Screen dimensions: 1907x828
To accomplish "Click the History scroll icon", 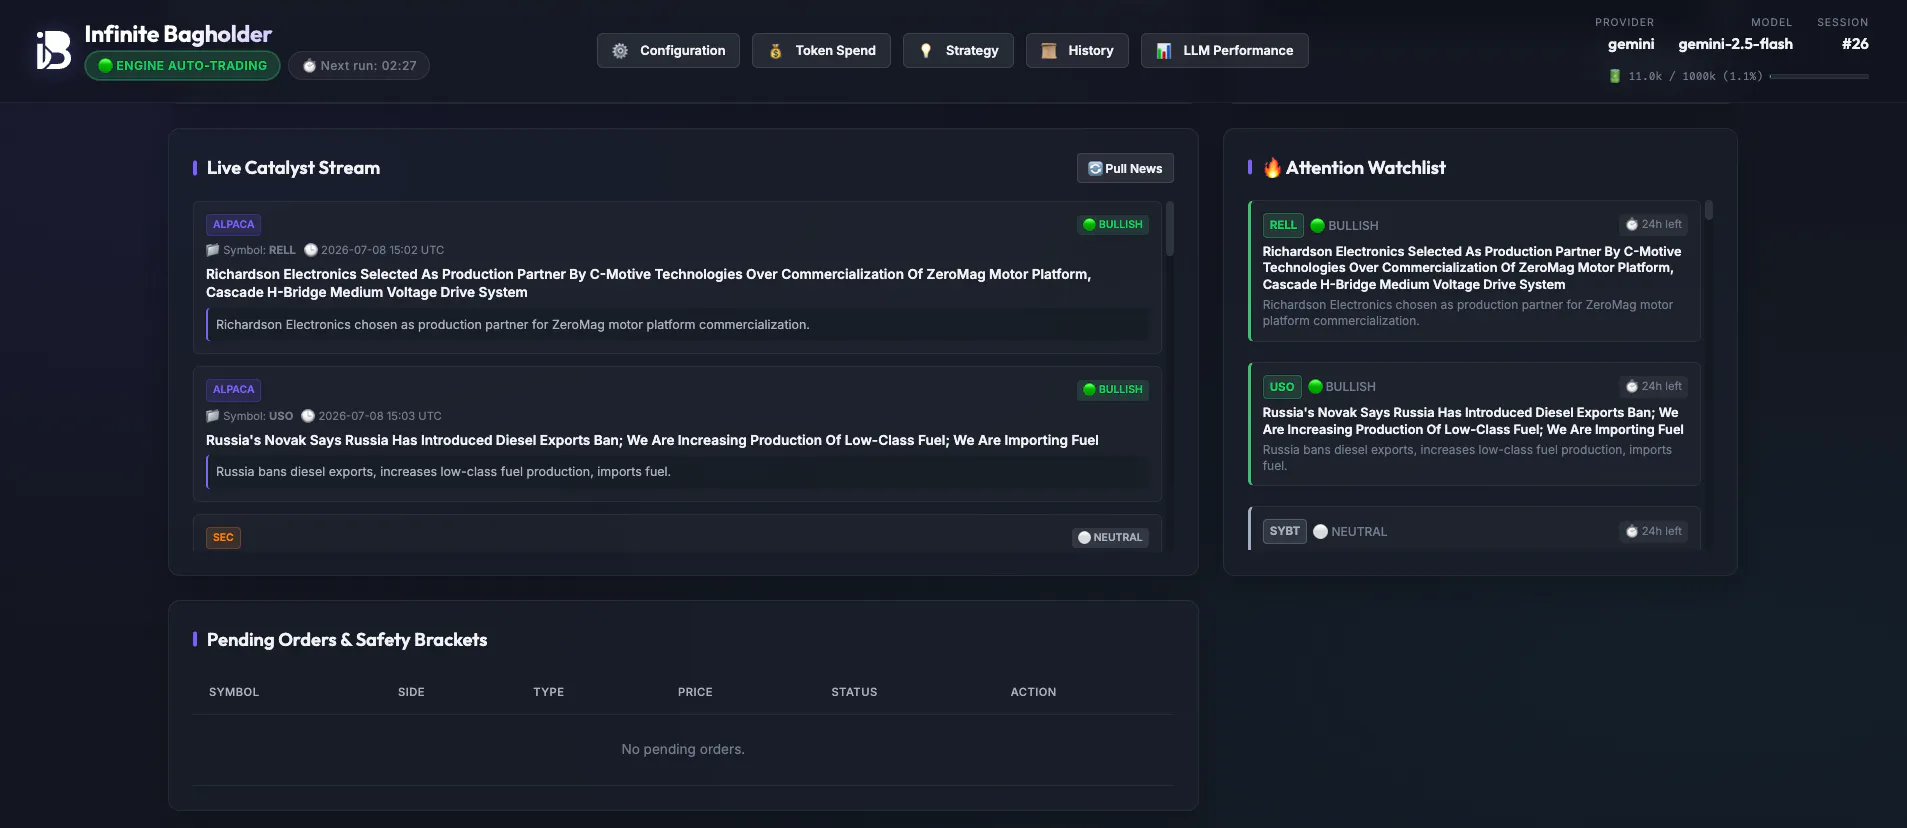I will (1049, 51).
